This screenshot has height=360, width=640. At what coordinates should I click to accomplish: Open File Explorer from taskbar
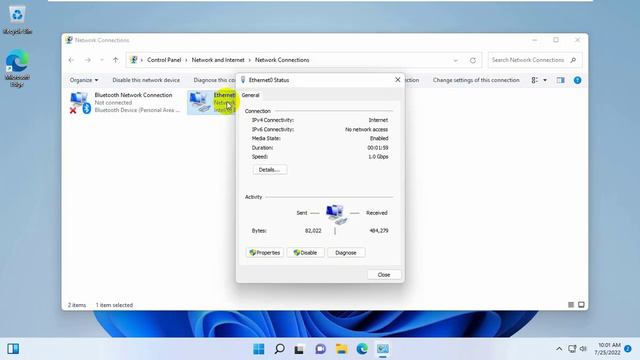(x=341, y=349)
